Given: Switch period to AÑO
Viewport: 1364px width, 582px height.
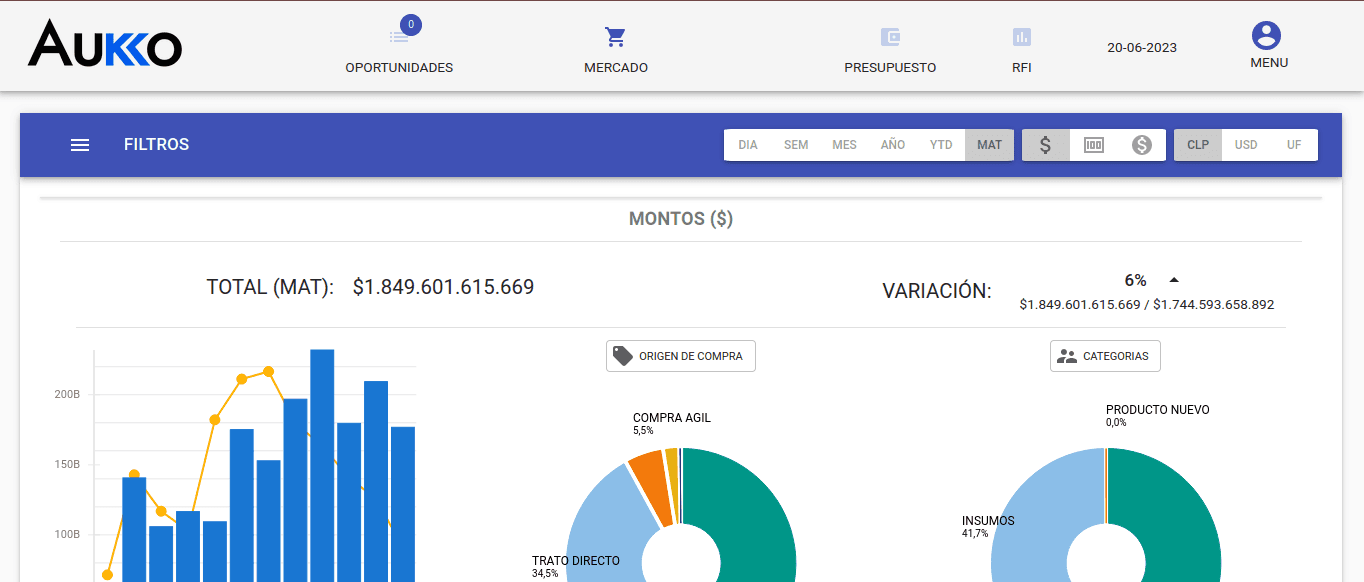Looking at the screenshot, I should (893, 145).
